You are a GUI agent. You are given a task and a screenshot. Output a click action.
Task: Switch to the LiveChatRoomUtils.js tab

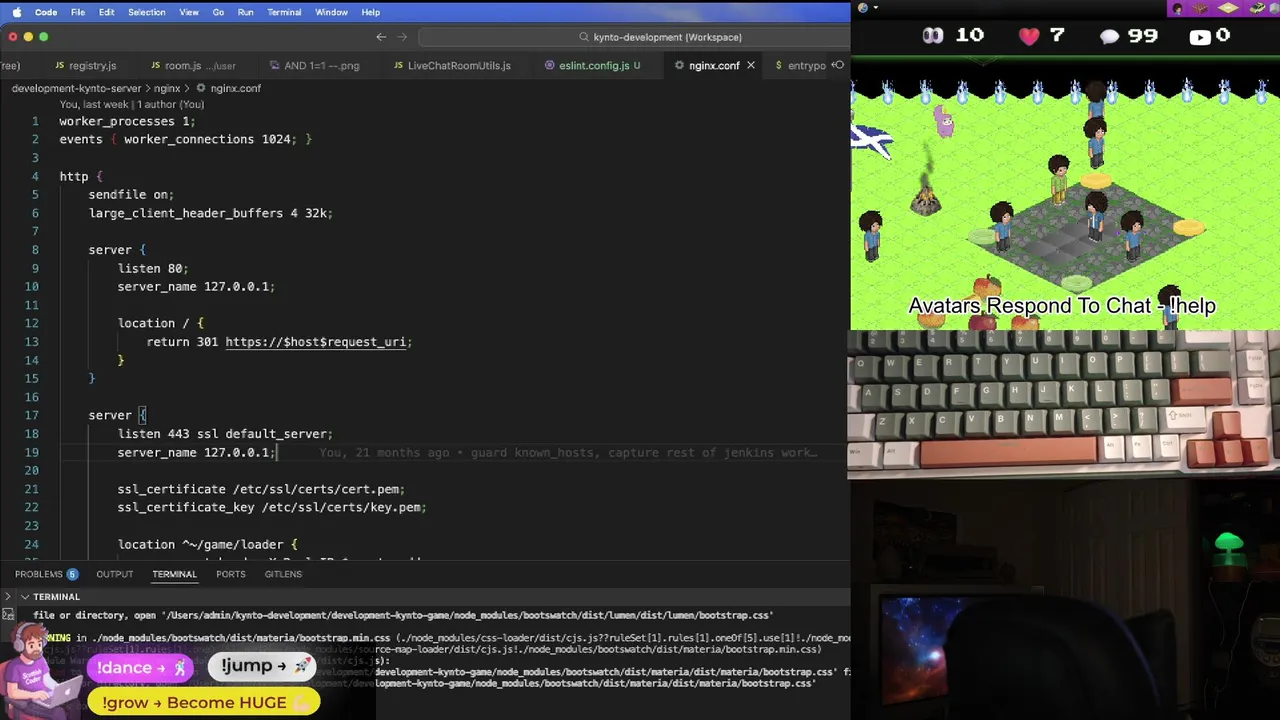click(452, 65)
